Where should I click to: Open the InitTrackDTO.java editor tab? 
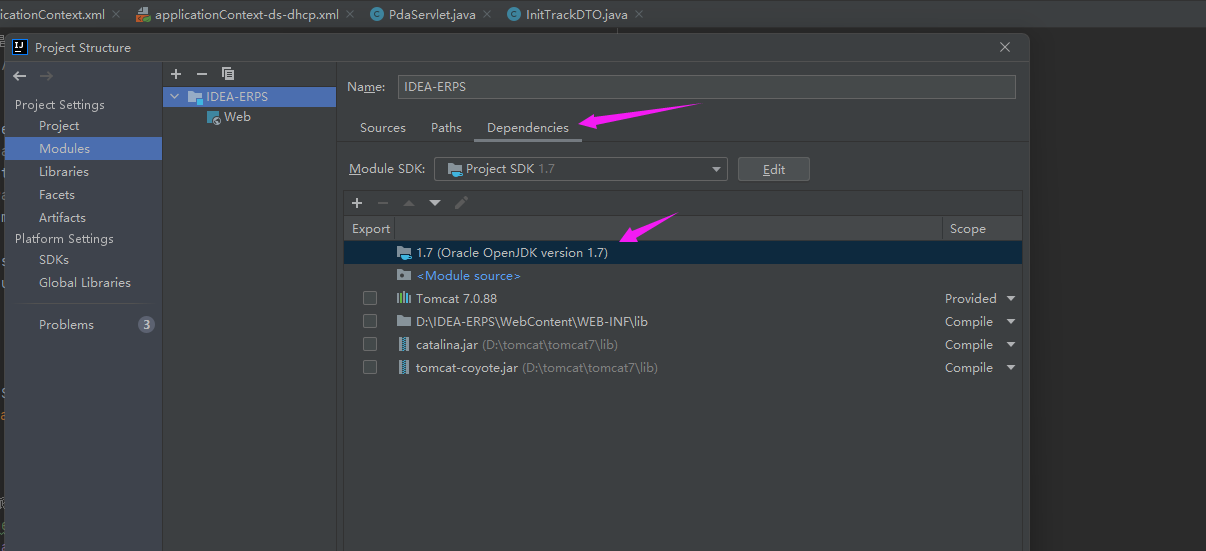click(575, 15)
